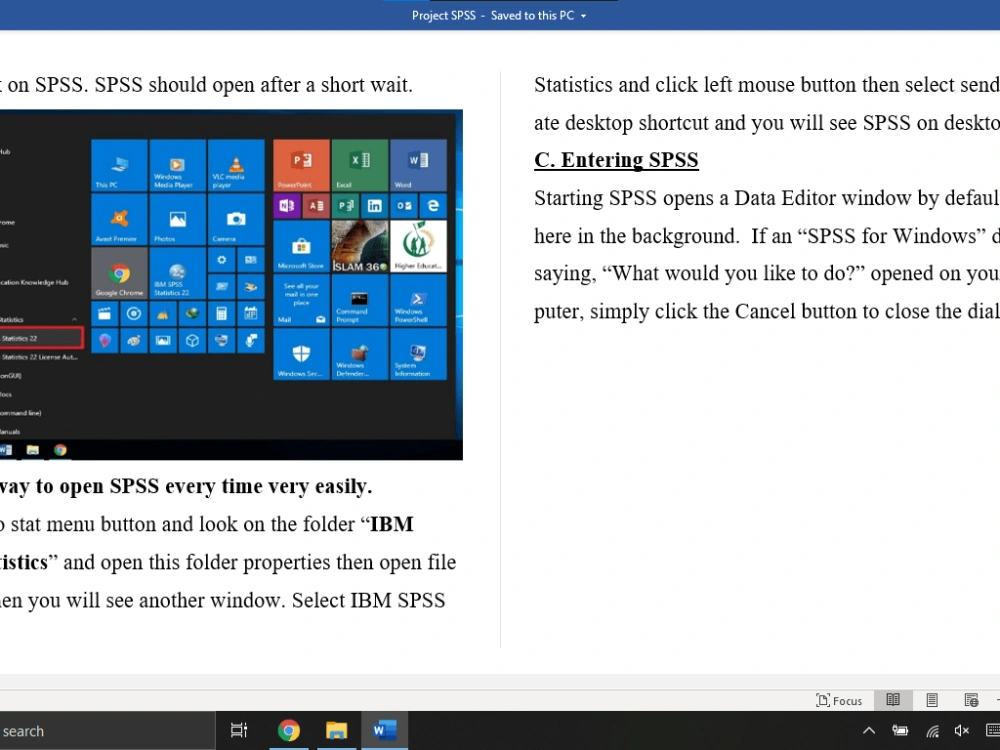Switch to Read Mode view
The height and width of the screenshot is (750, 1000).
pyautogui.click(x=893, y=700)
